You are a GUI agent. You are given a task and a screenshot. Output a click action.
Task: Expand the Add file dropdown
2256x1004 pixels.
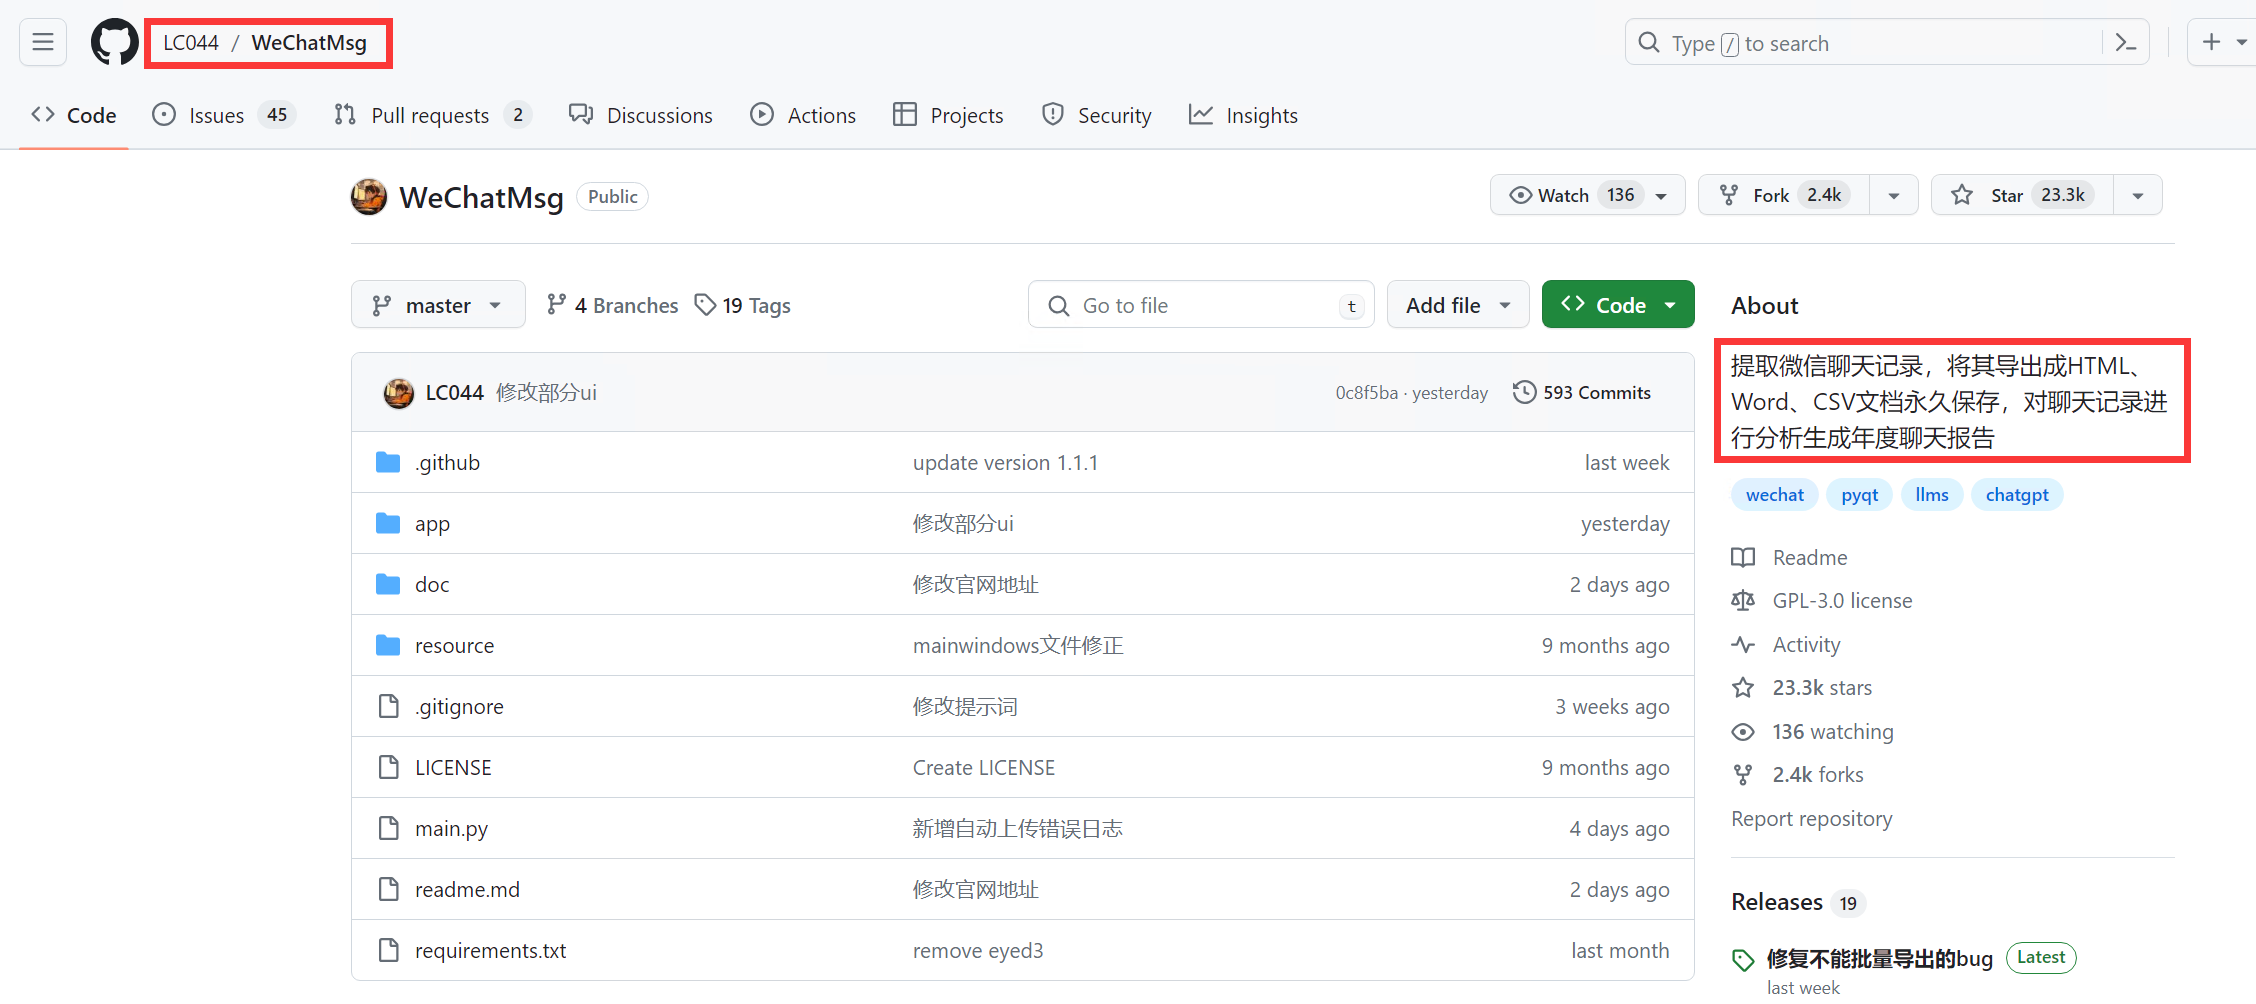point(1458,305)
